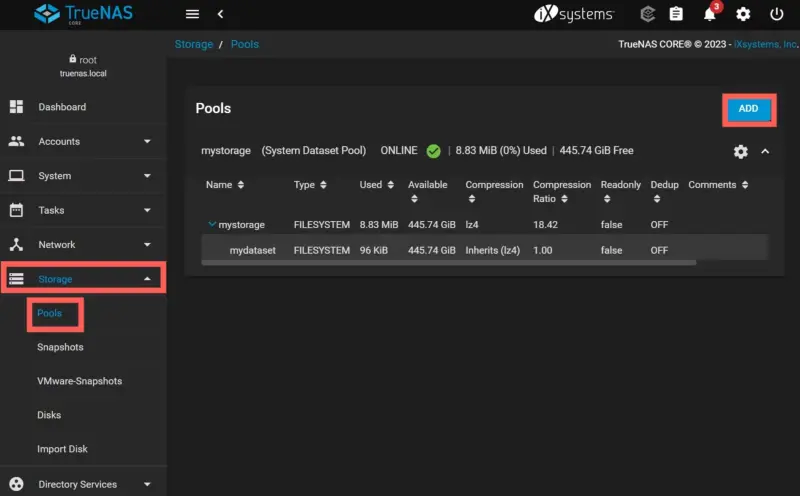
Task: Sort by Name column arrows
Action: point(241,185)
